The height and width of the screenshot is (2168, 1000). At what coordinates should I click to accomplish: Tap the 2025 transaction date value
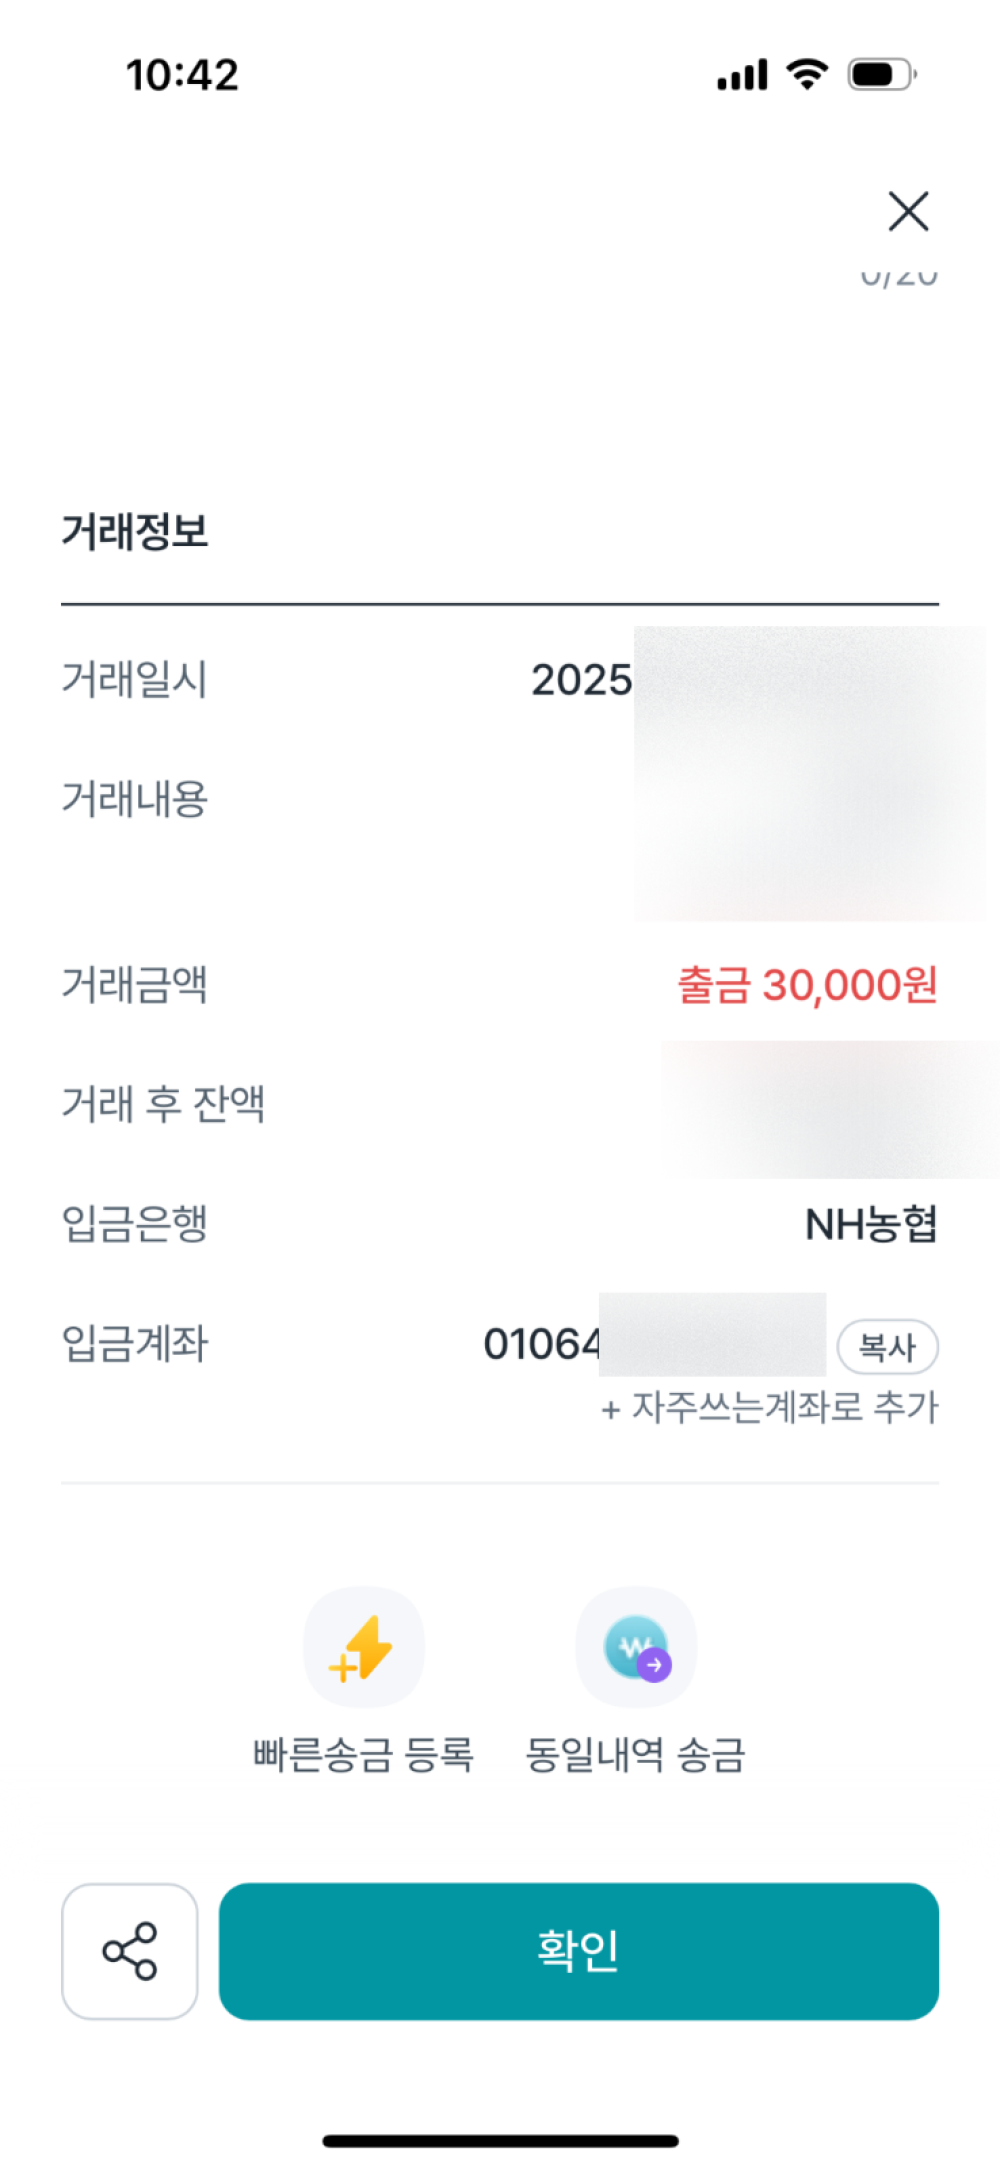coord(581,680)
